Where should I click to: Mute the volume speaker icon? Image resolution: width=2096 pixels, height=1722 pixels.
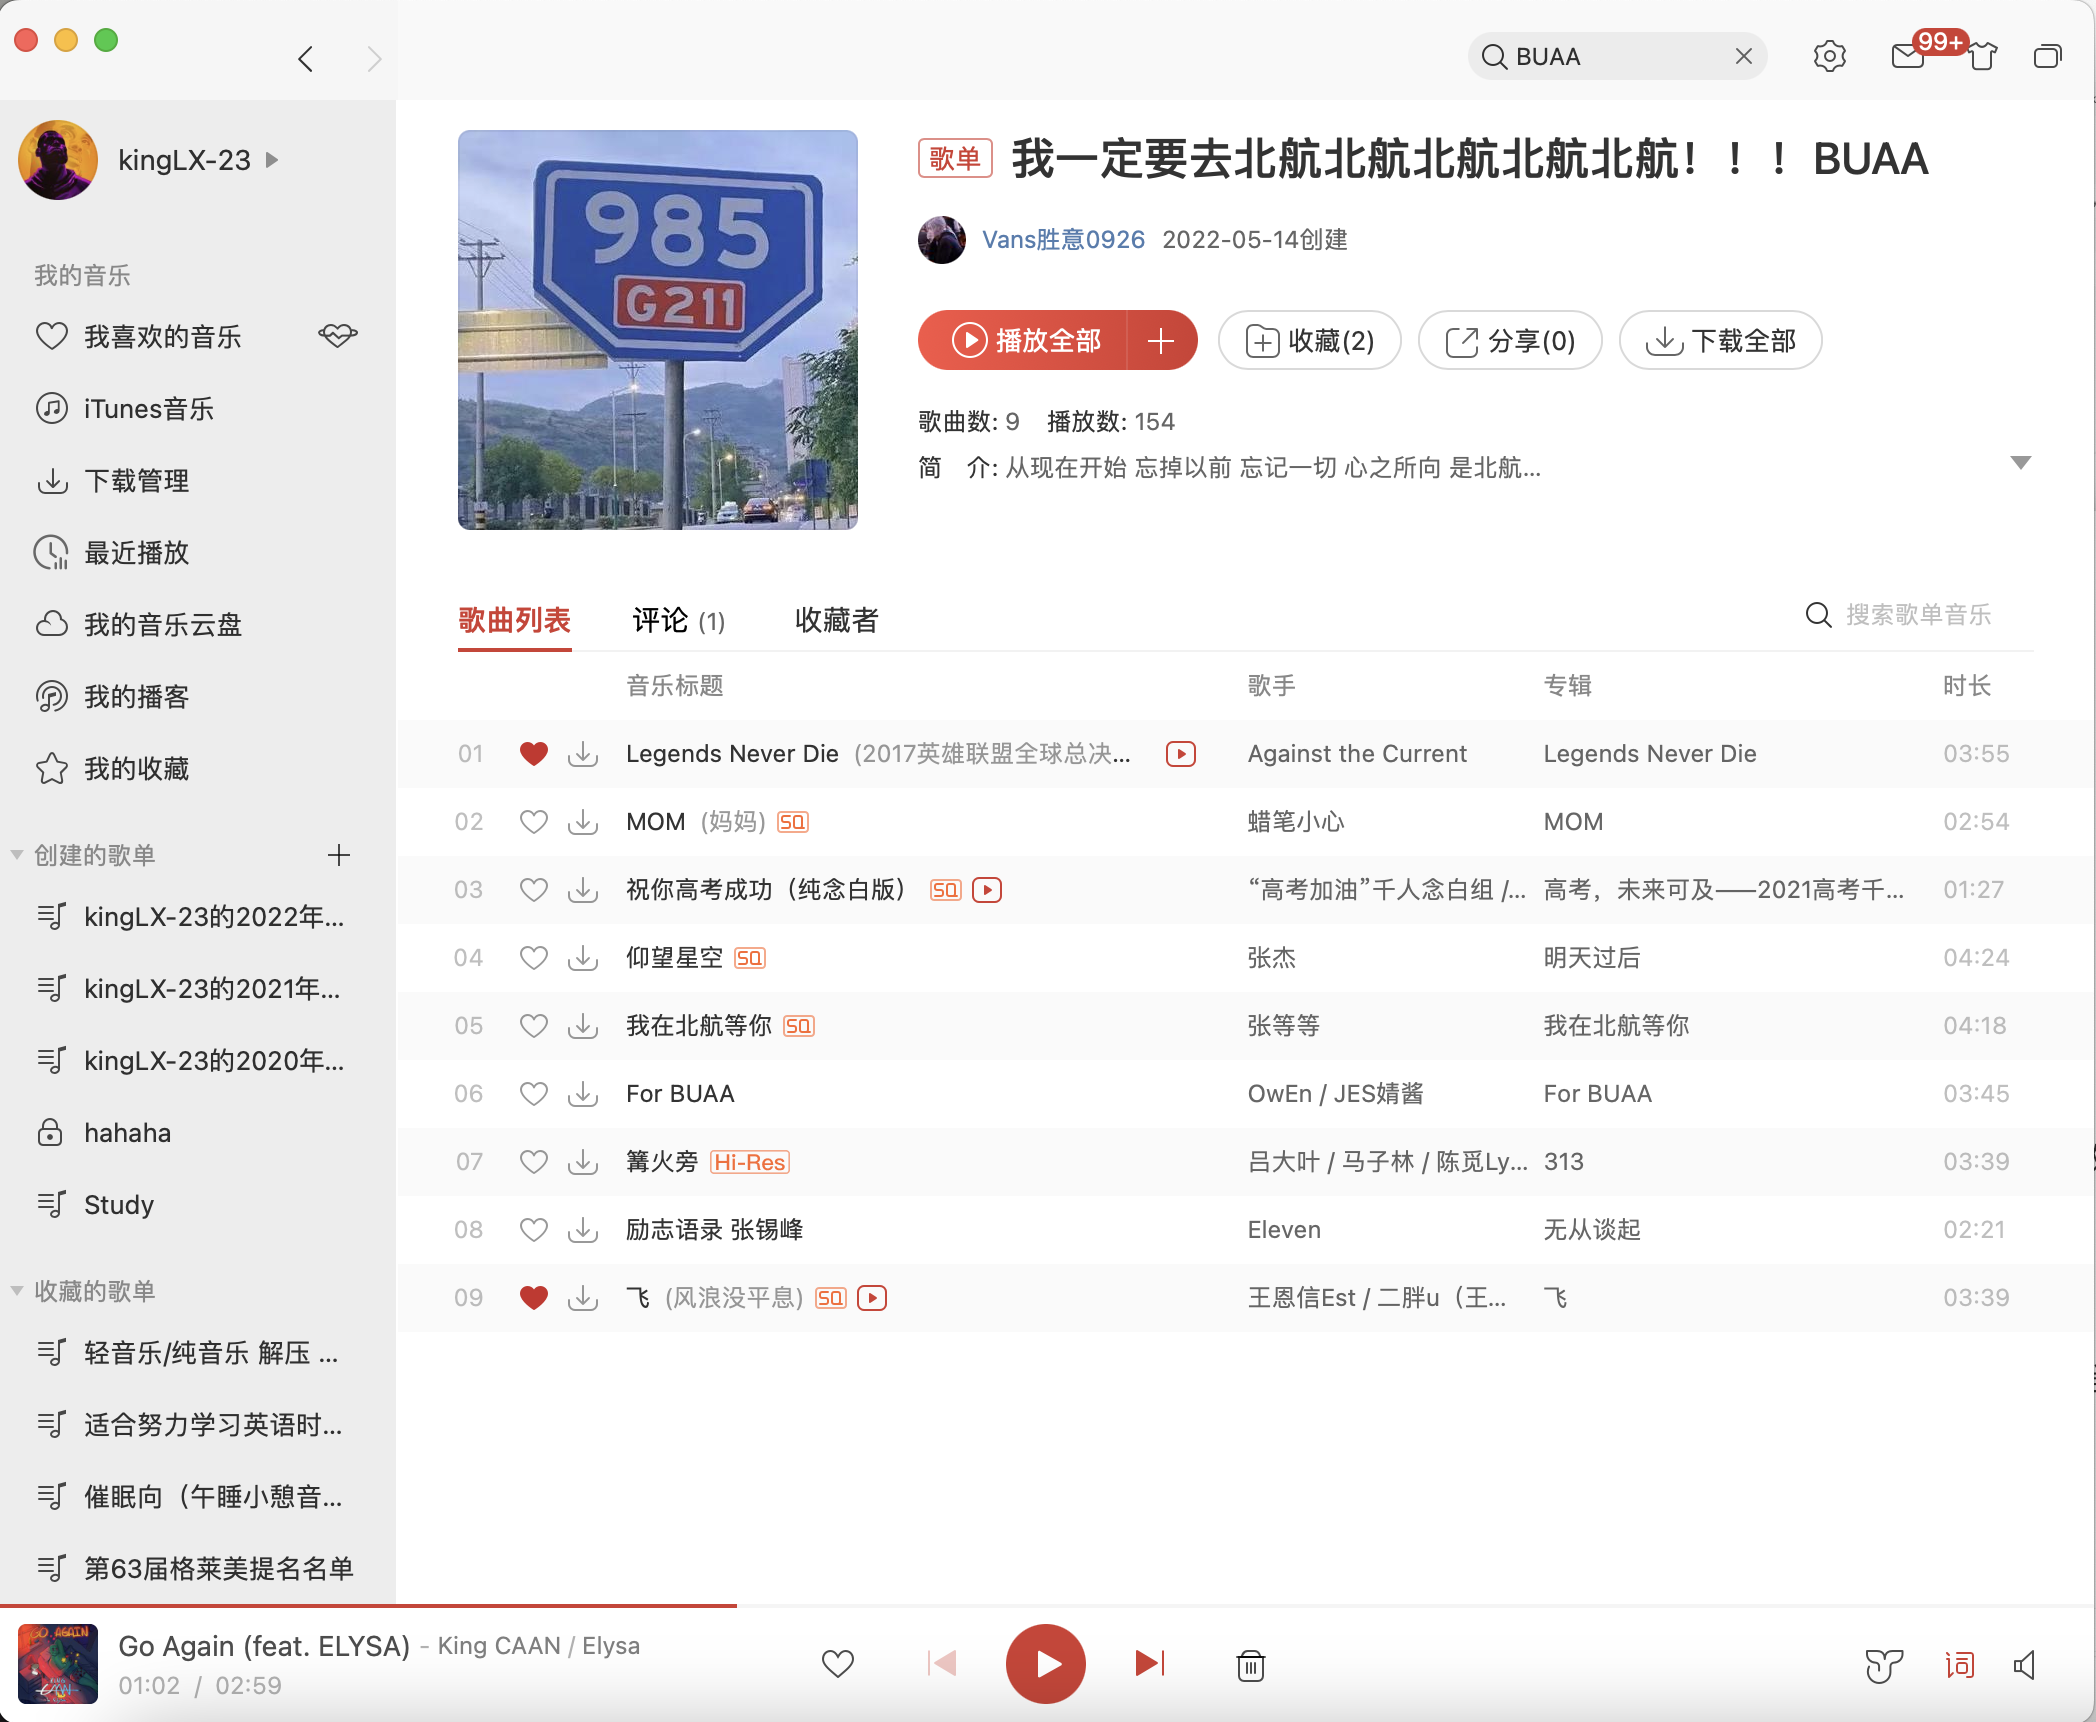coord(2025,1665)
